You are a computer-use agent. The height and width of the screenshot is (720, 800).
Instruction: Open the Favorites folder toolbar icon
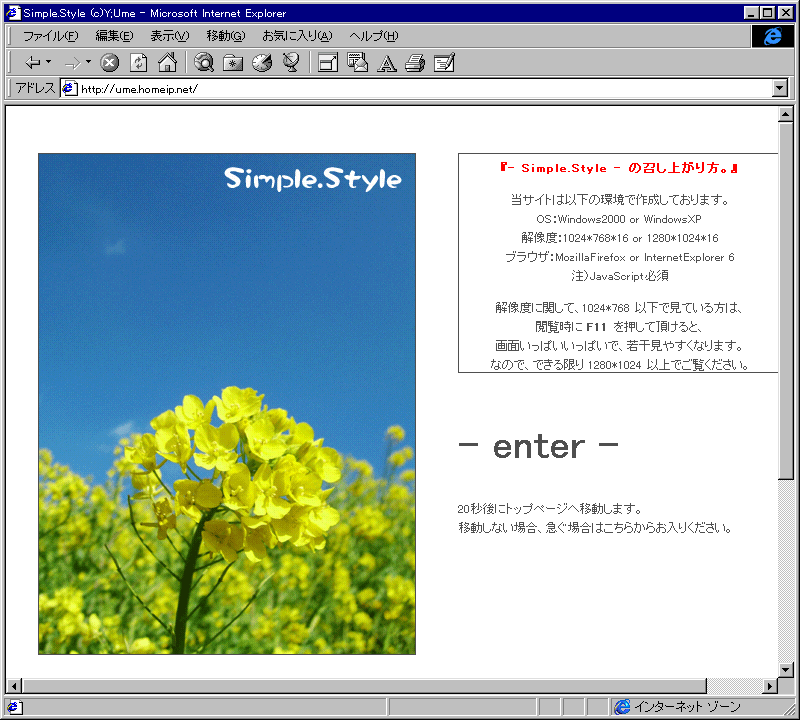coord(233,63)
